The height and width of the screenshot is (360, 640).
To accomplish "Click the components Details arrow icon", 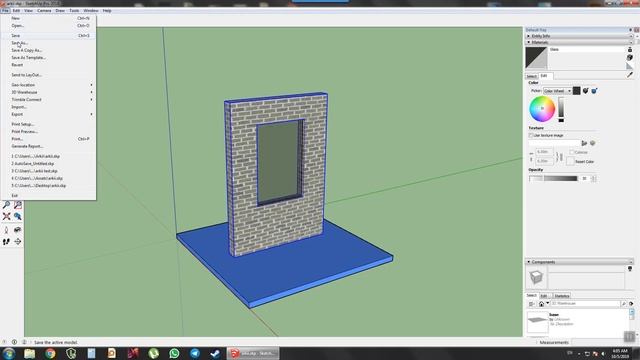I will pyautogui.click(x=631, y=304).
